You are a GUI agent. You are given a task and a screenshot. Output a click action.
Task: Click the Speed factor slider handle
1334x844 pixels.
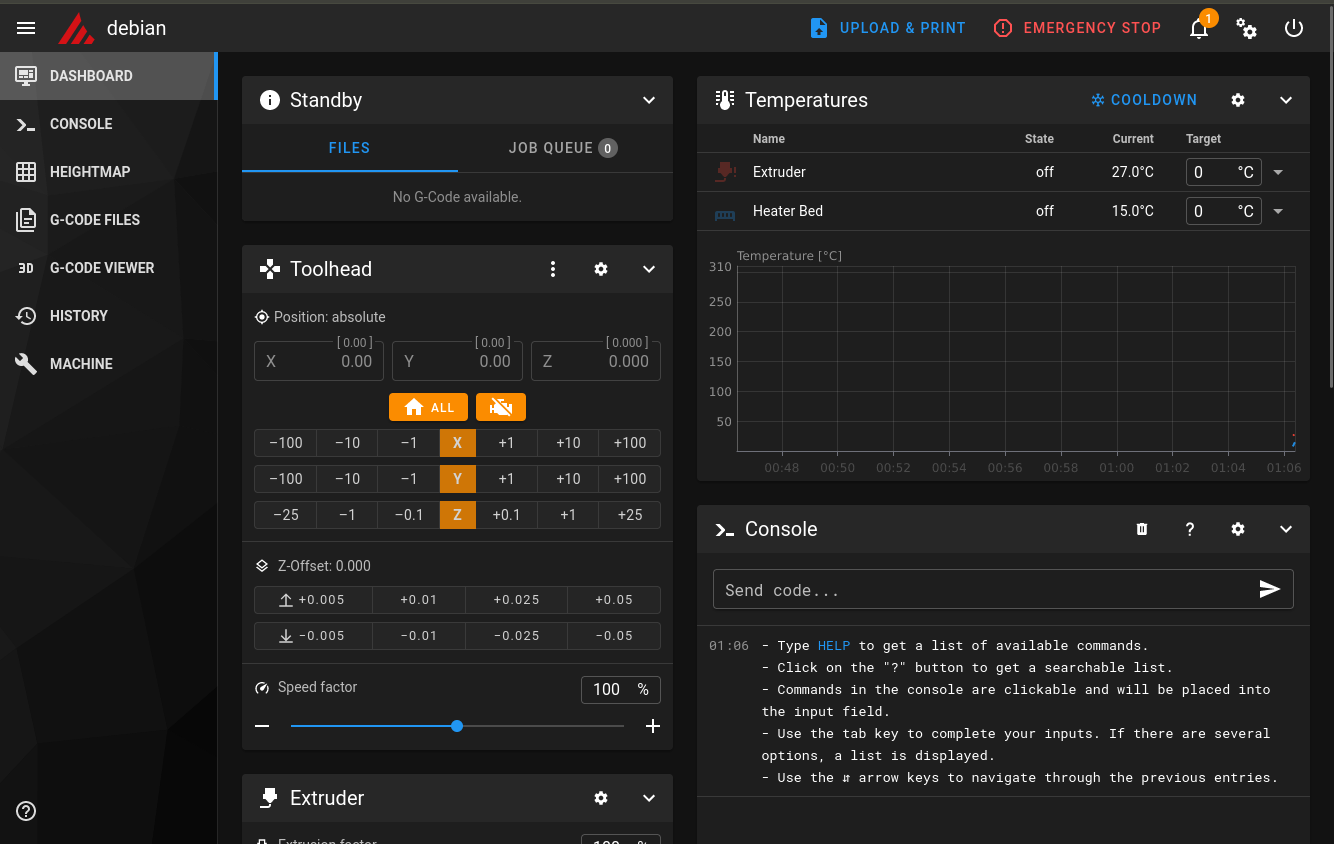(x=457, y=726)
